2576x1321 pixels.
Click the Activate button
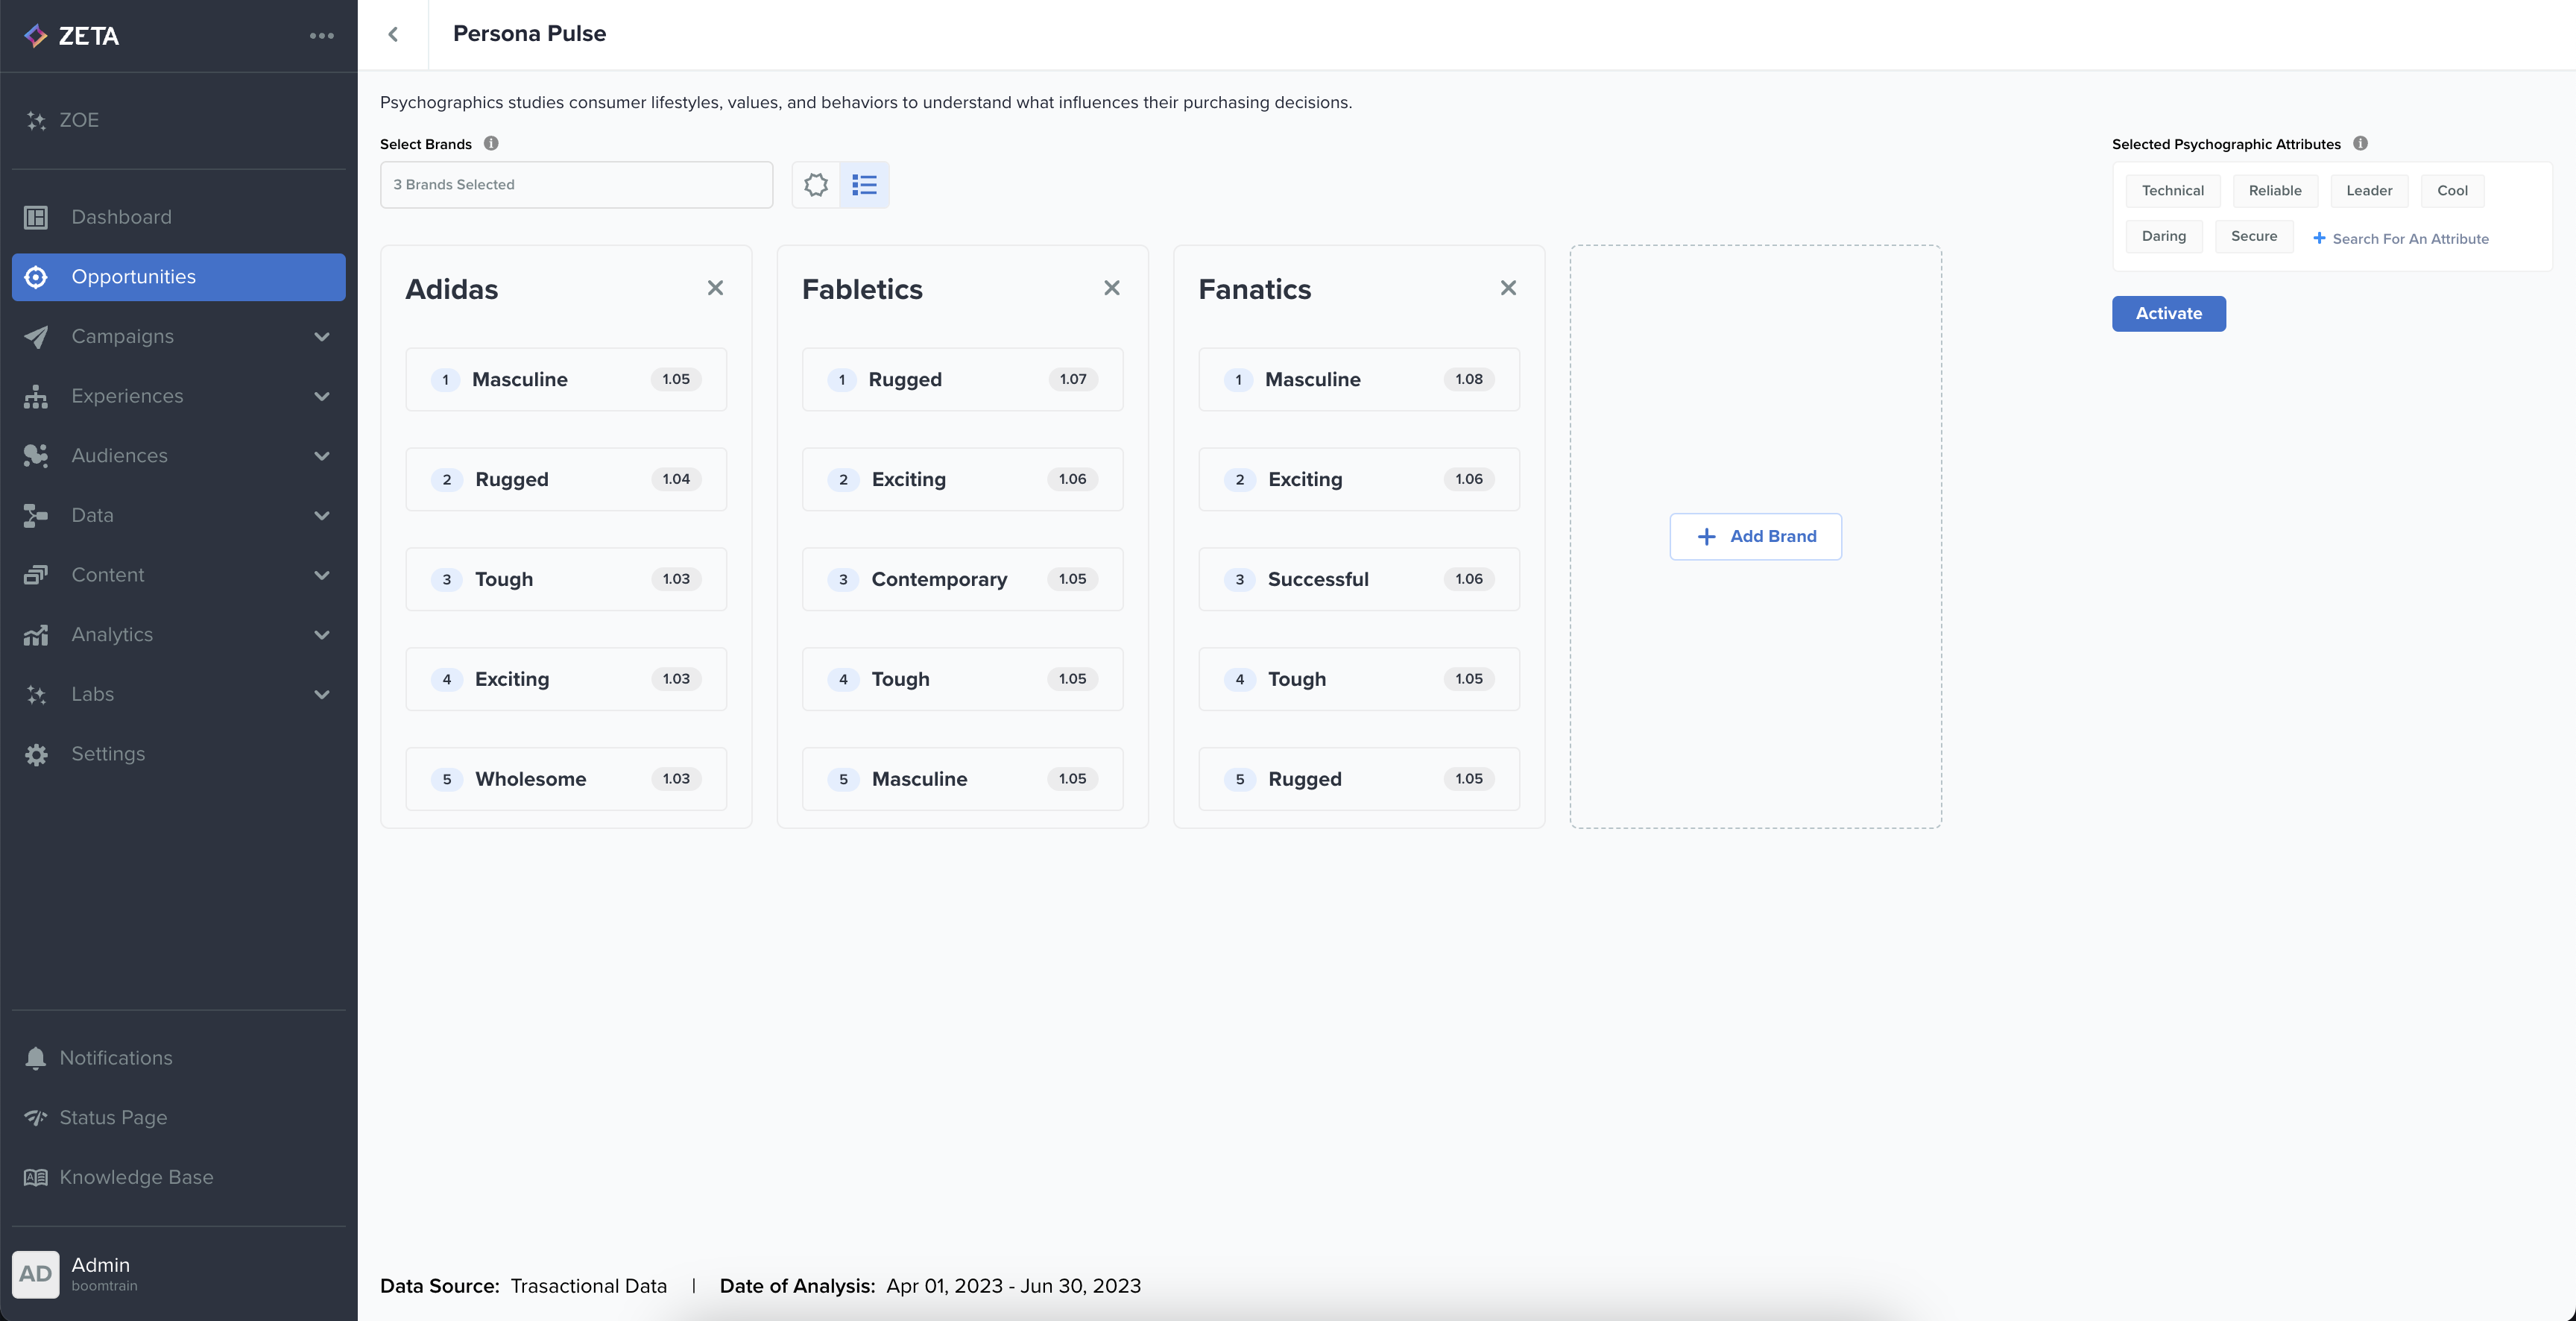pos(2168,314)
